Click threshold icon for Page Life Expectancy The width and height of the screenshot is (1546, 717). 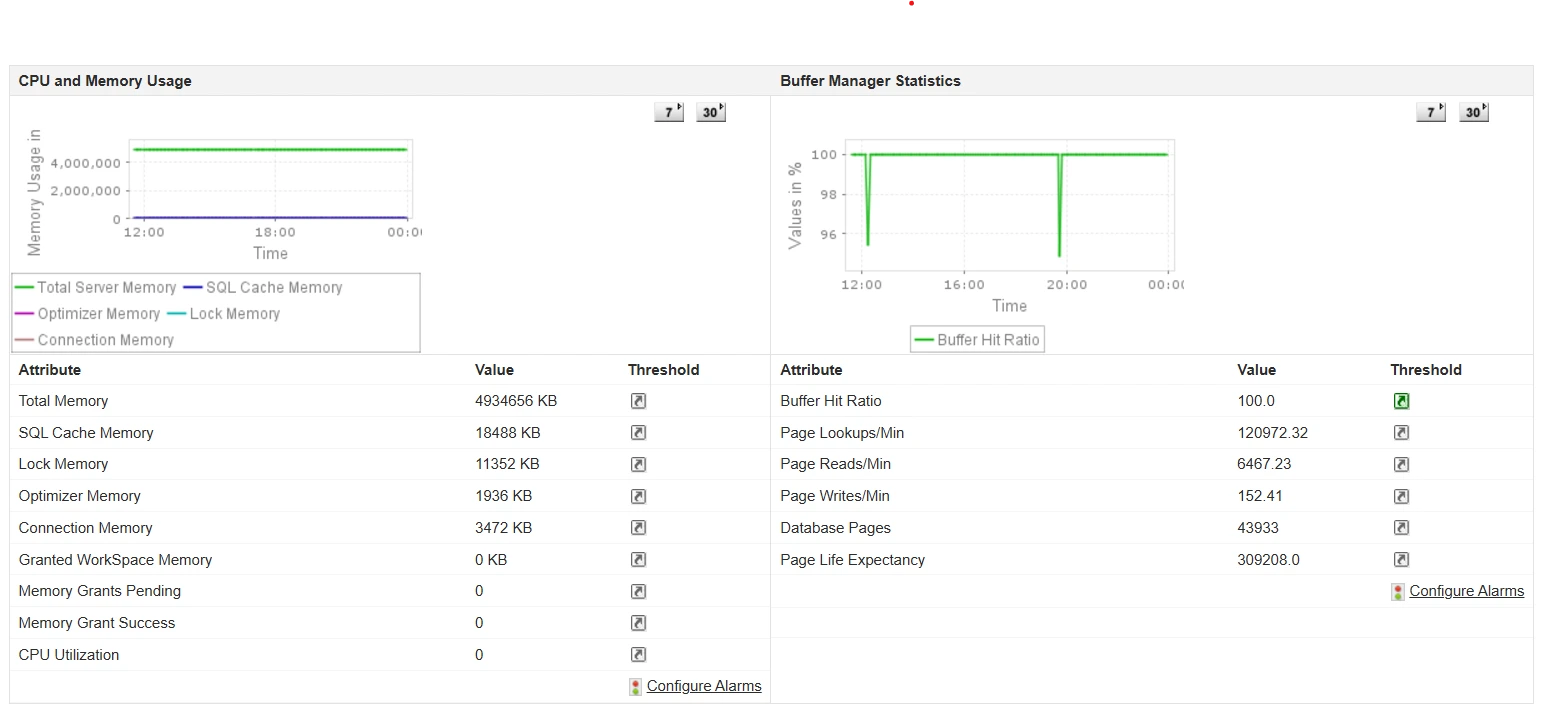[1401, 560]
